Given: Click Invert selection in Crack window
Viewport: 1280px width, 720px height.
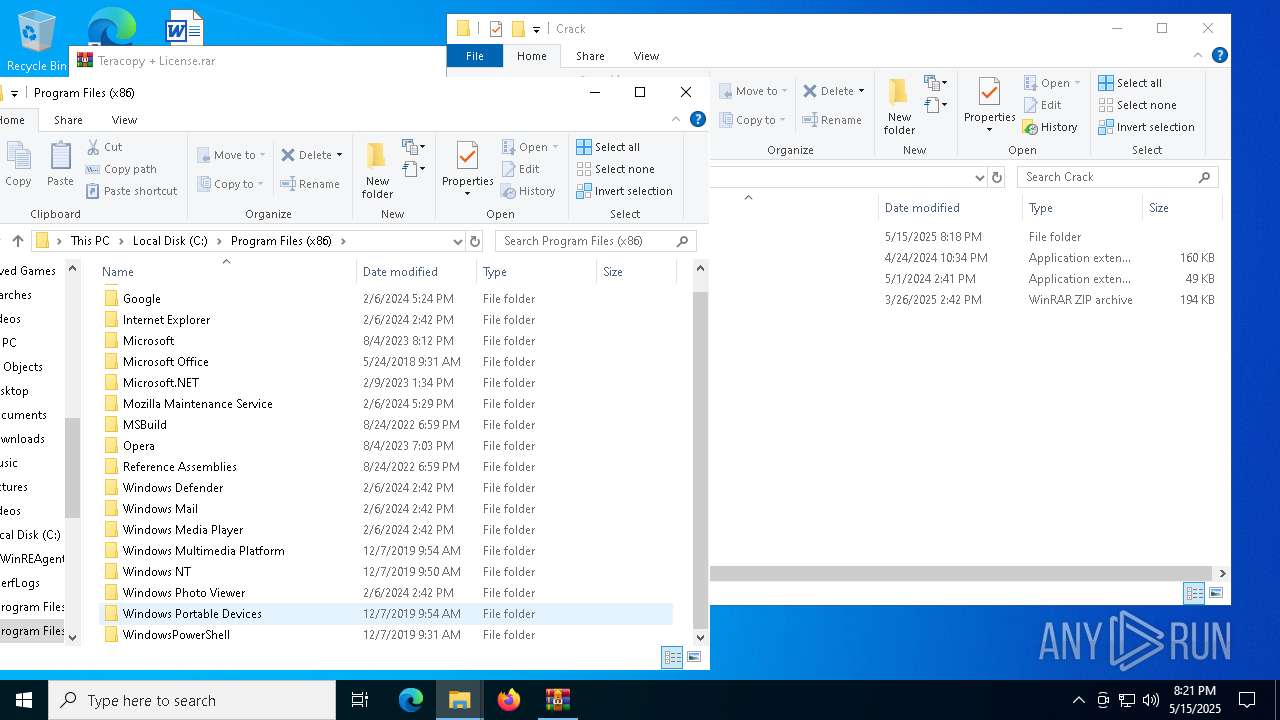Looking at the screenshot, I should 1146,127.
